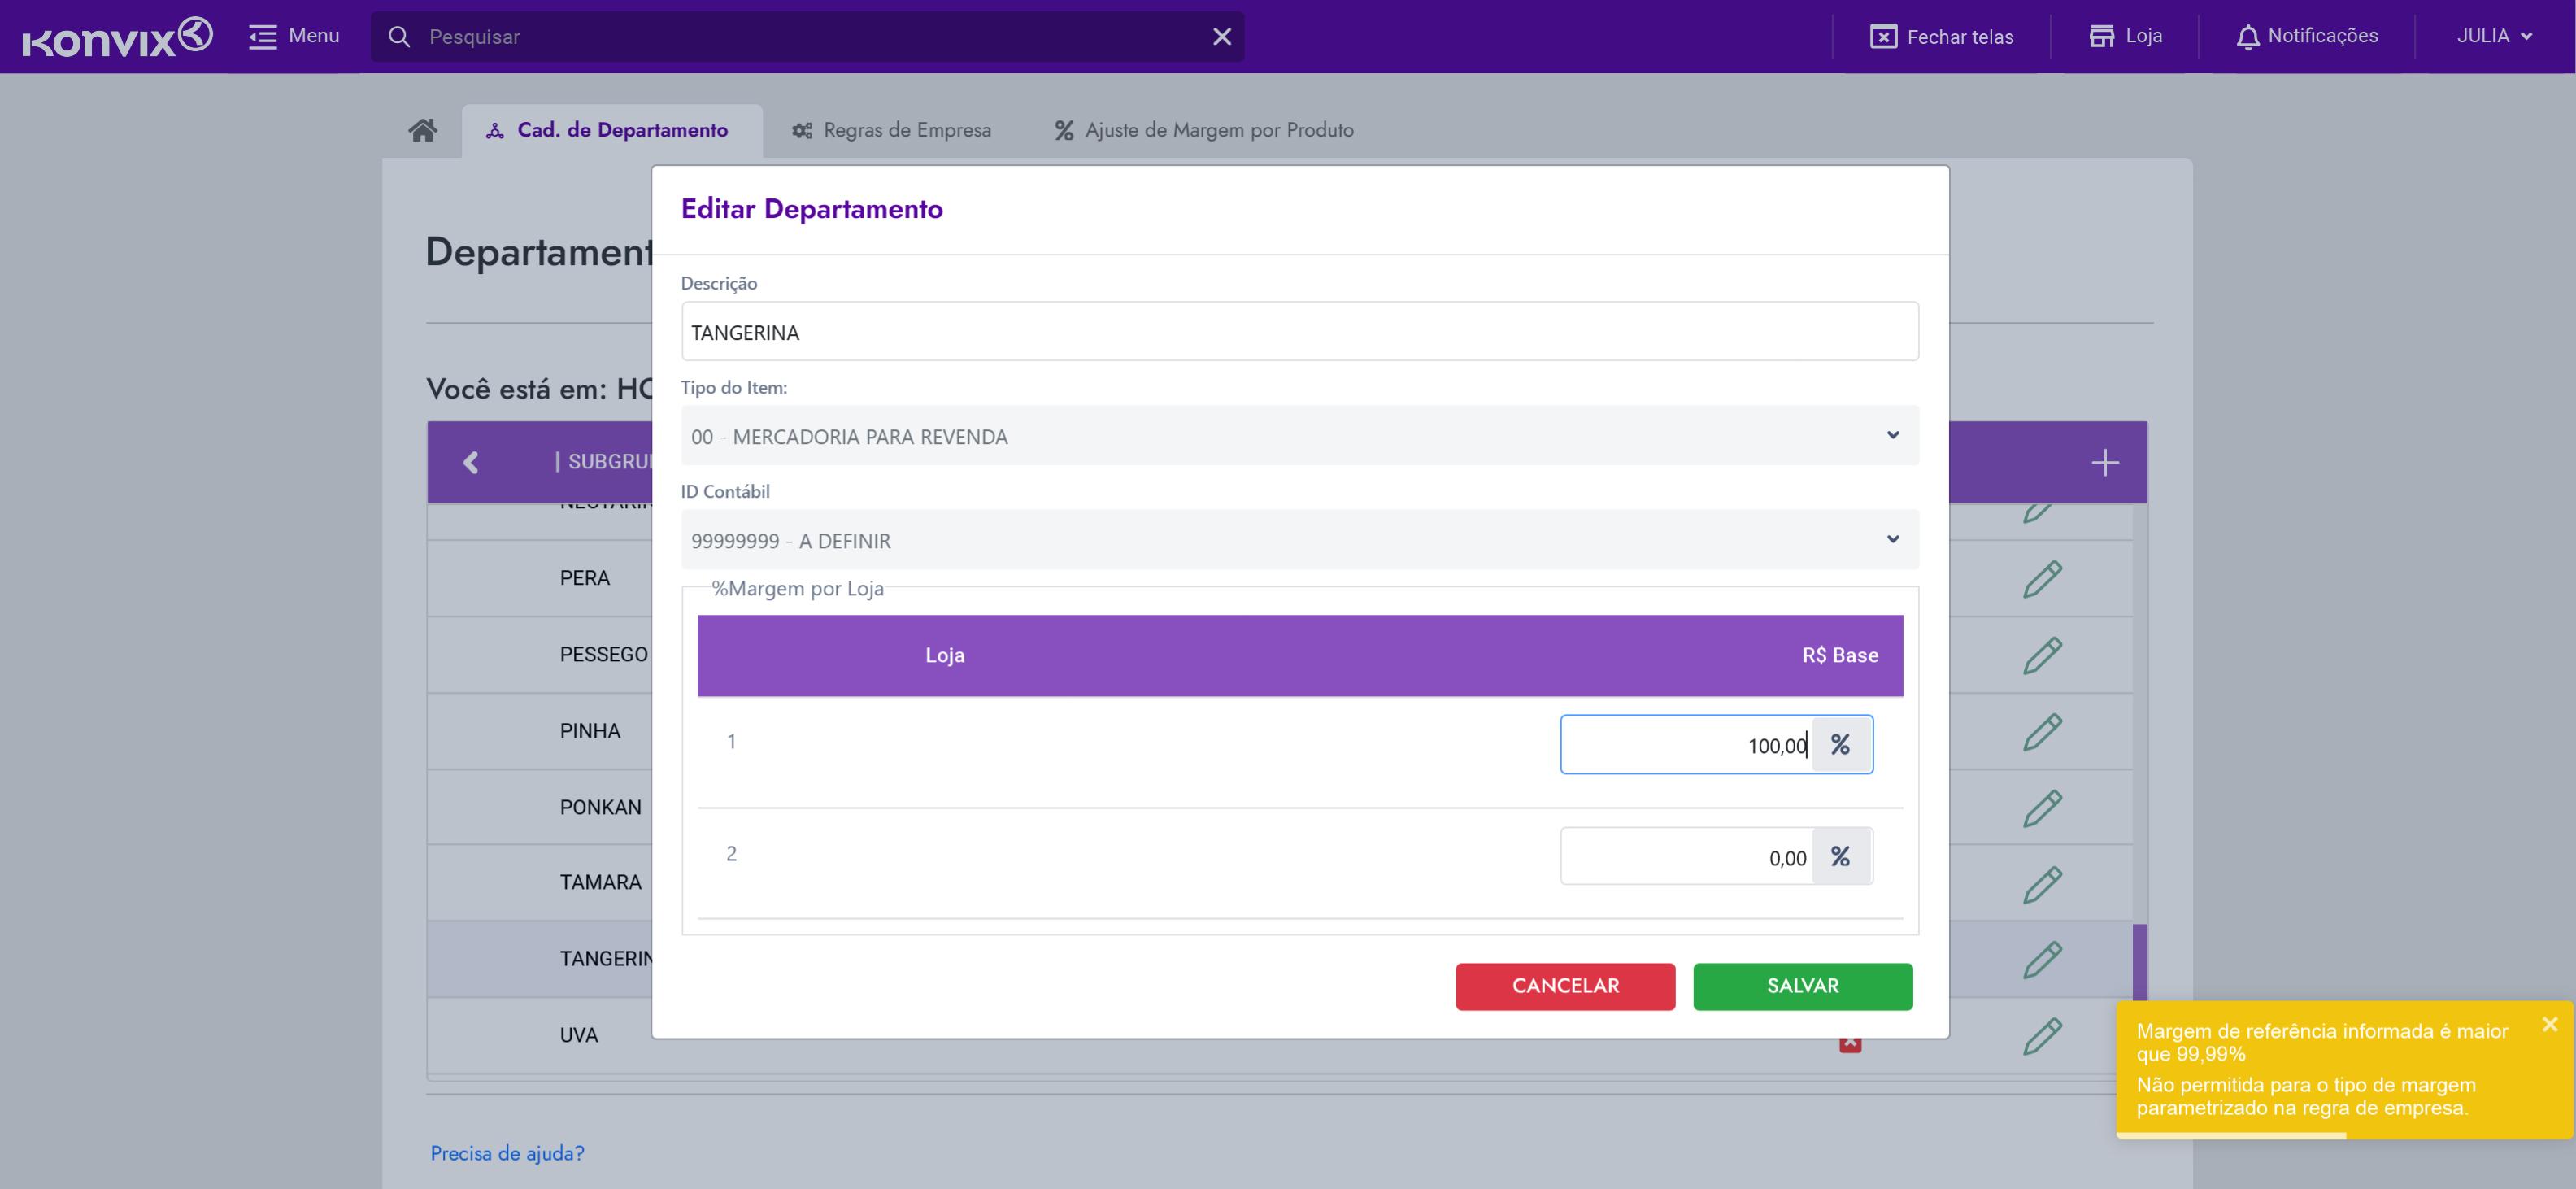Click the CANCELAR button
This screenshot has height=1189, width=2576.
tap(1564, 986)
